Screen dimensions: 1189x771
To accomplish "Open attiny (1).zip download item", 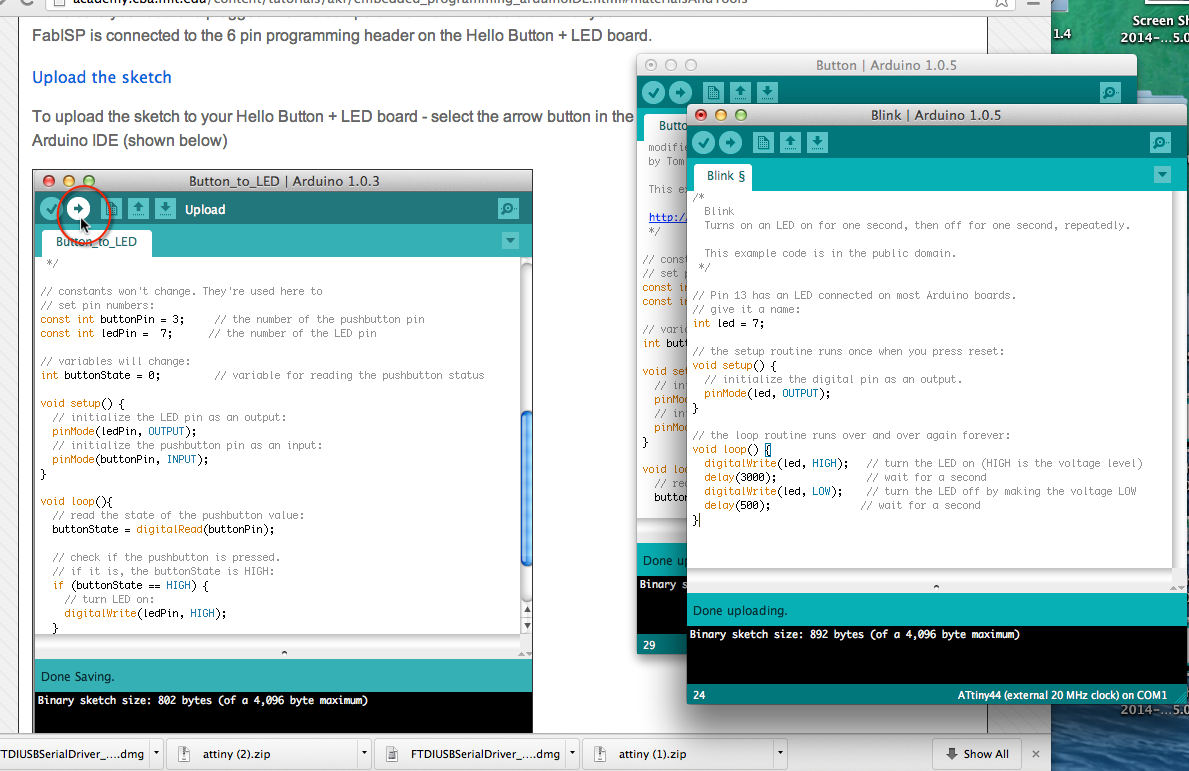I will [678, 754].
